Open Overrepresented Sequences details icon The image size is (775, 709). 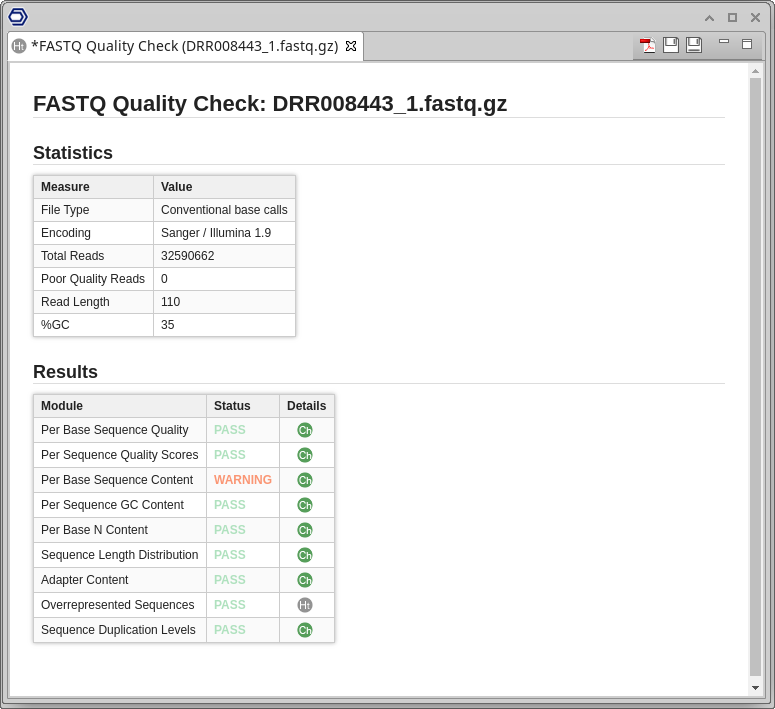305,605
